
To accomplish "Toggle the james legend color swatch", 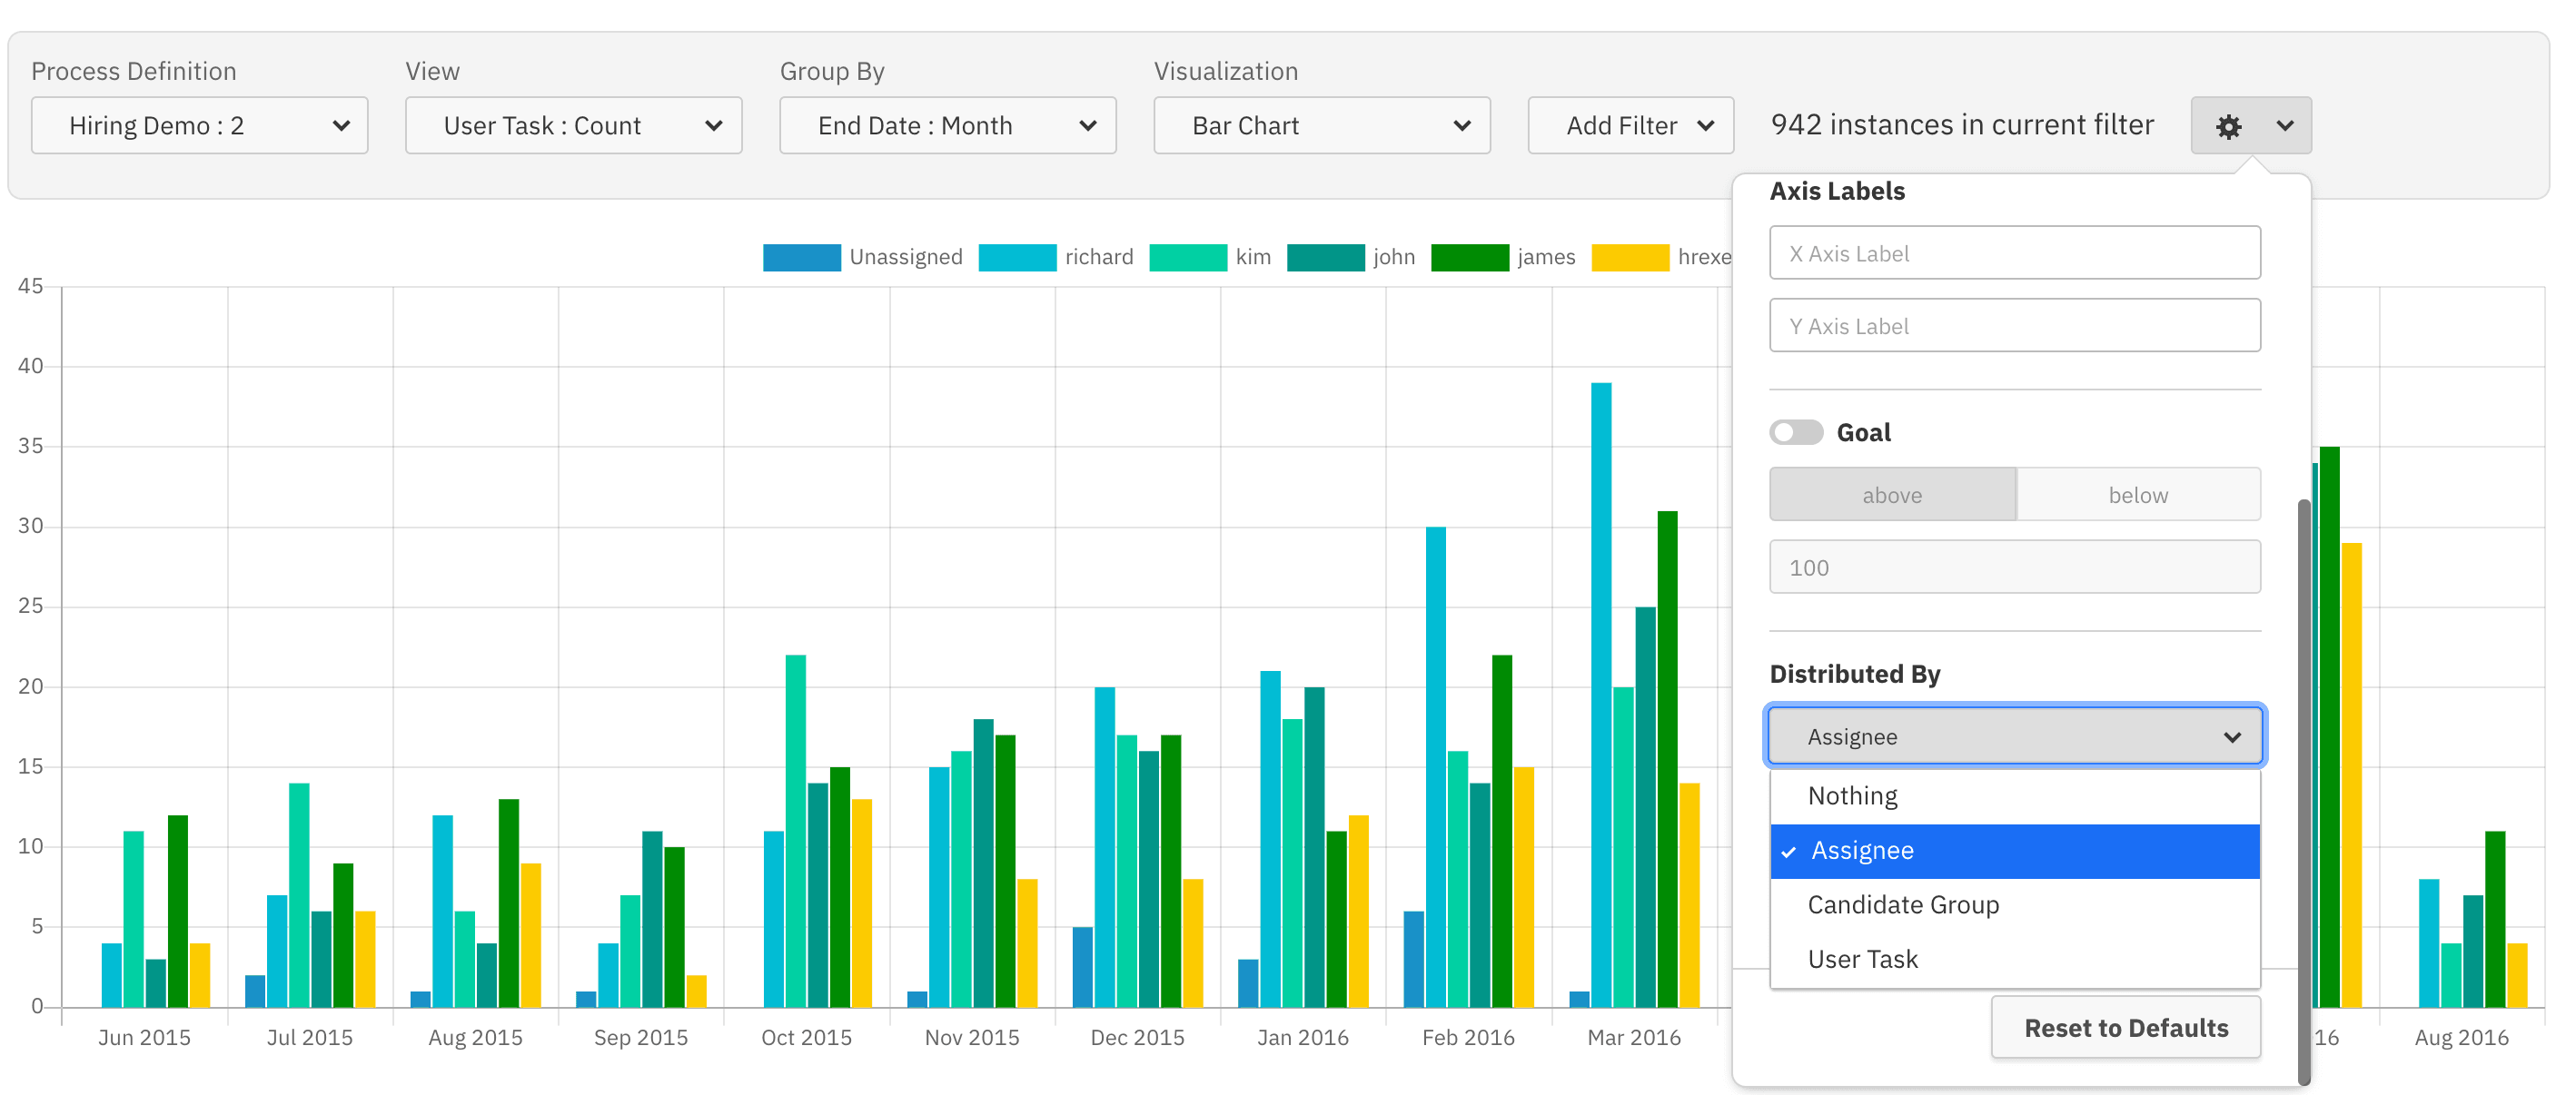I will coord(1470,257).
